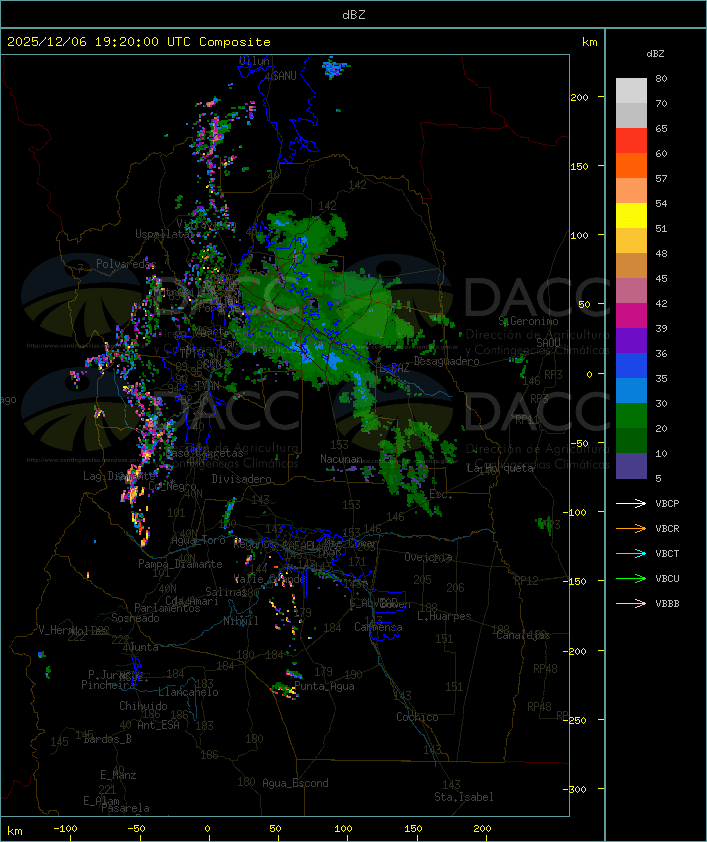Click the 65 value on the dBZ scale
Viewport: 707px width, 842px height.
(x=661, y=128)
